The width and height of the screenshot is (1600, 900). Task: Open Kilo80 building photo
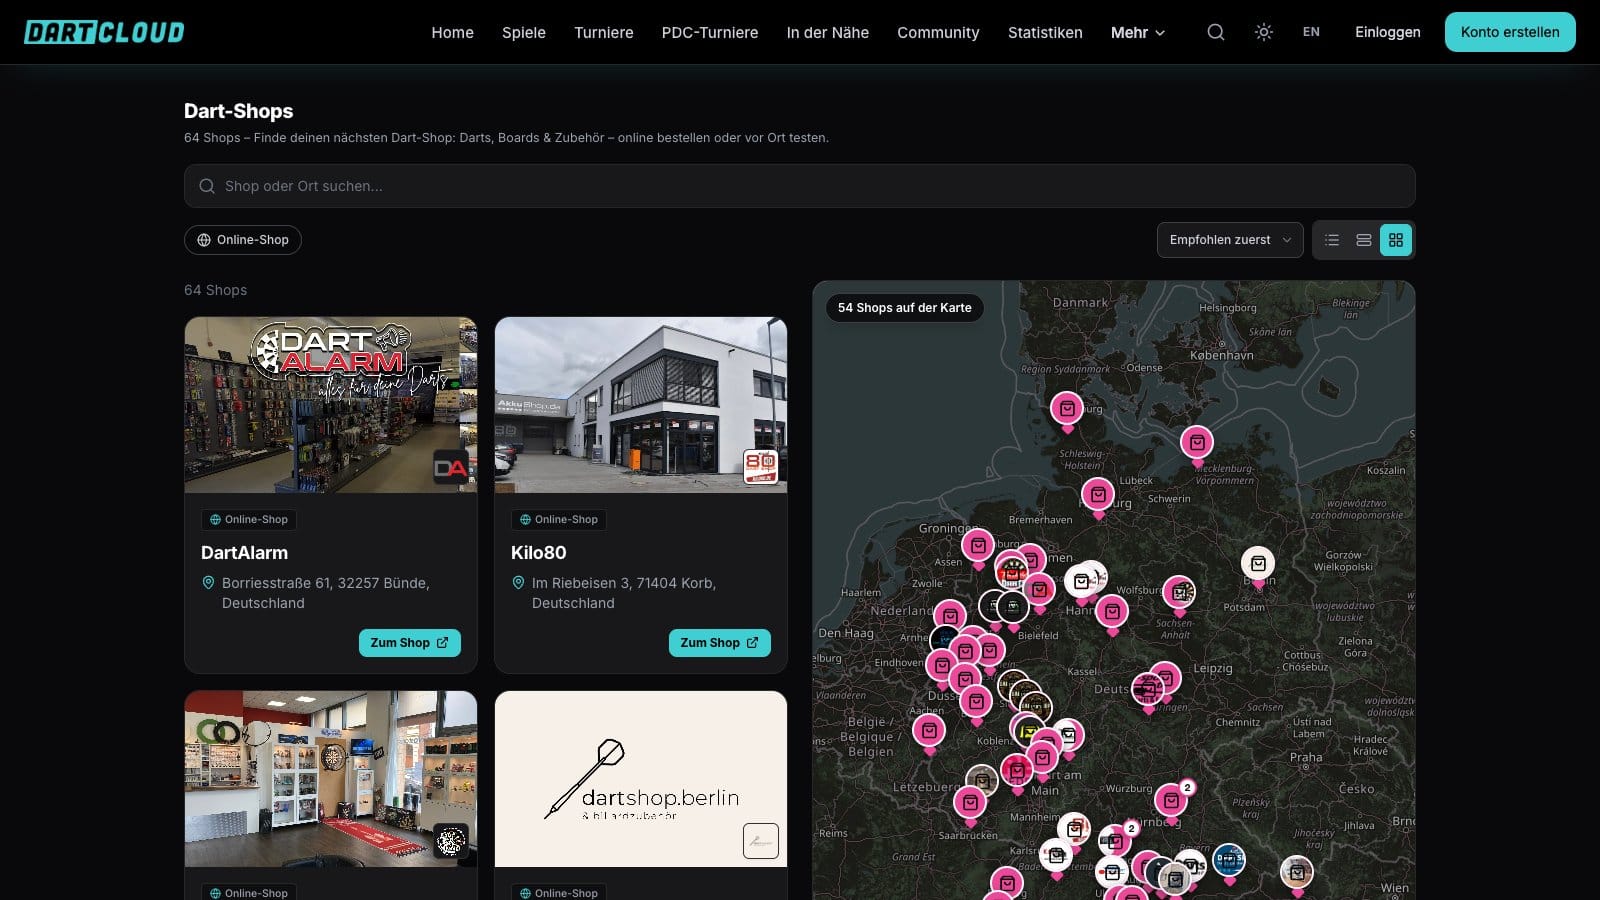(641, 405)
